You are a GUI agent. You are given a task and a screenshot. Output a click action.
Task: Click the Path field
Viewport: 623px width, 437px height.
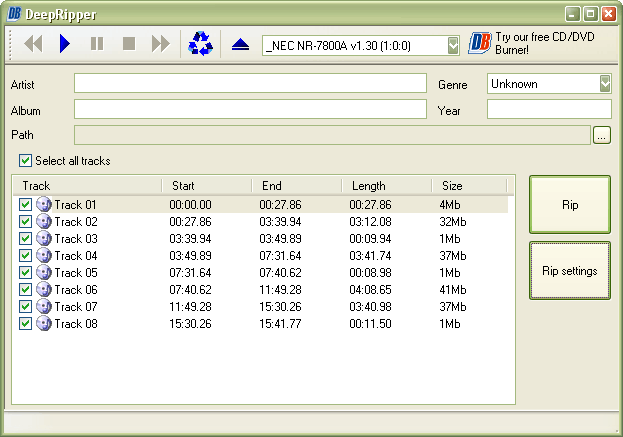tap(332, 135)
